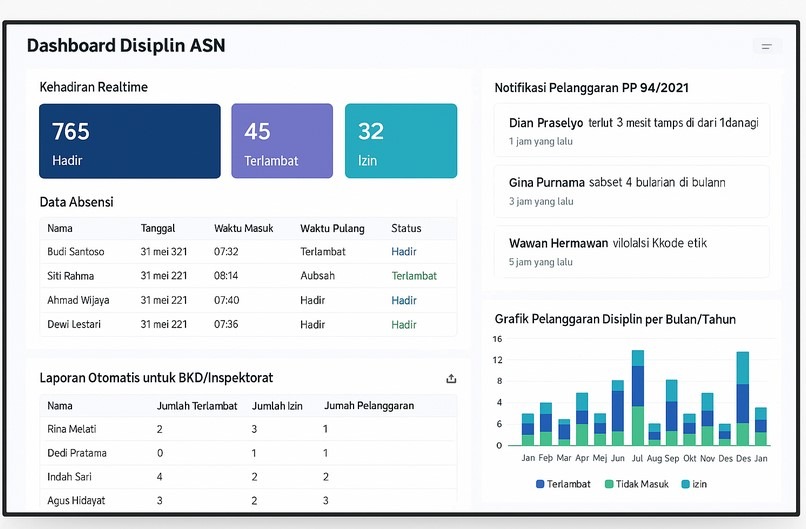This screenshot has height=529, width=806.
Task: Open the Wawan Hermawan kode etik notification
Action: tap(632, 252)
